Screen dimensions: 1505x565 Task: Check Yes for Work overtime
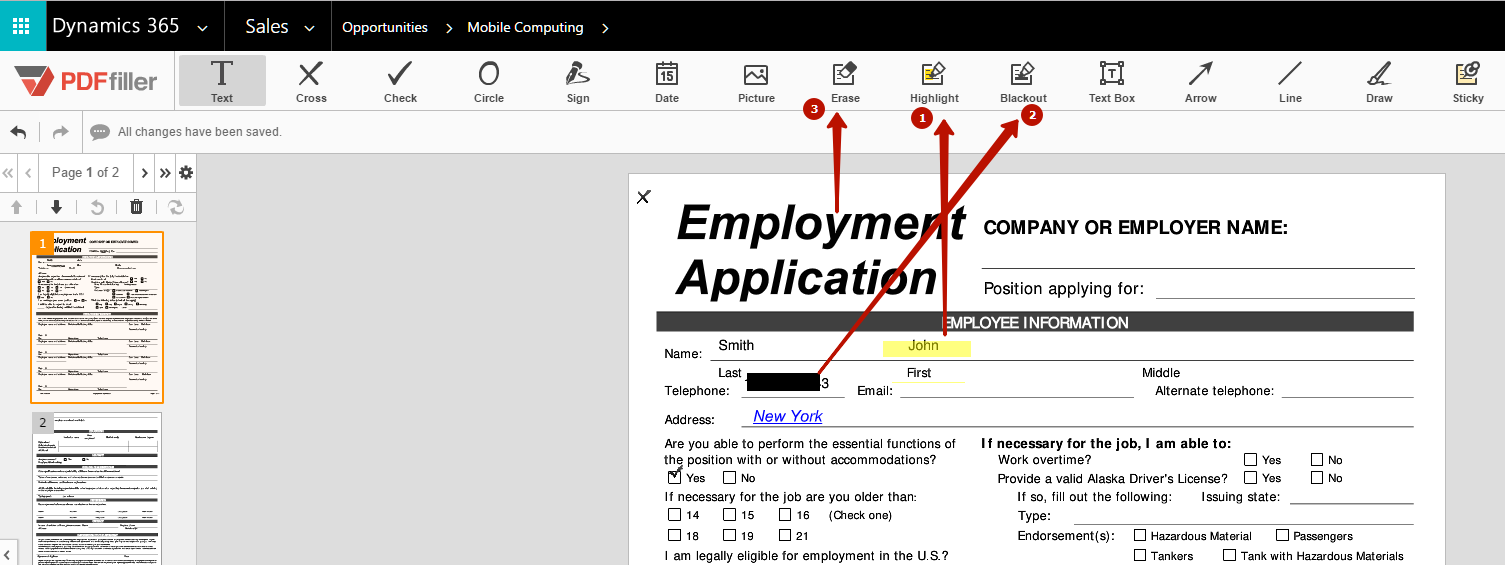[x=1250, y=459]
